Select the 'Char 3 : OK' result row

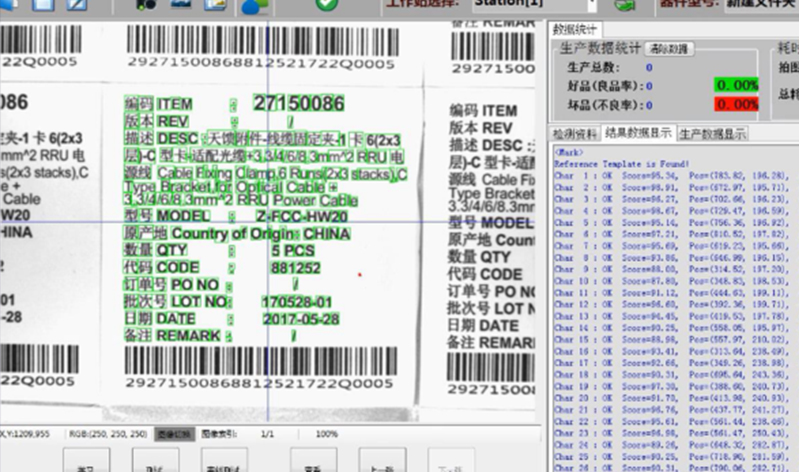[x=672, y=199]
